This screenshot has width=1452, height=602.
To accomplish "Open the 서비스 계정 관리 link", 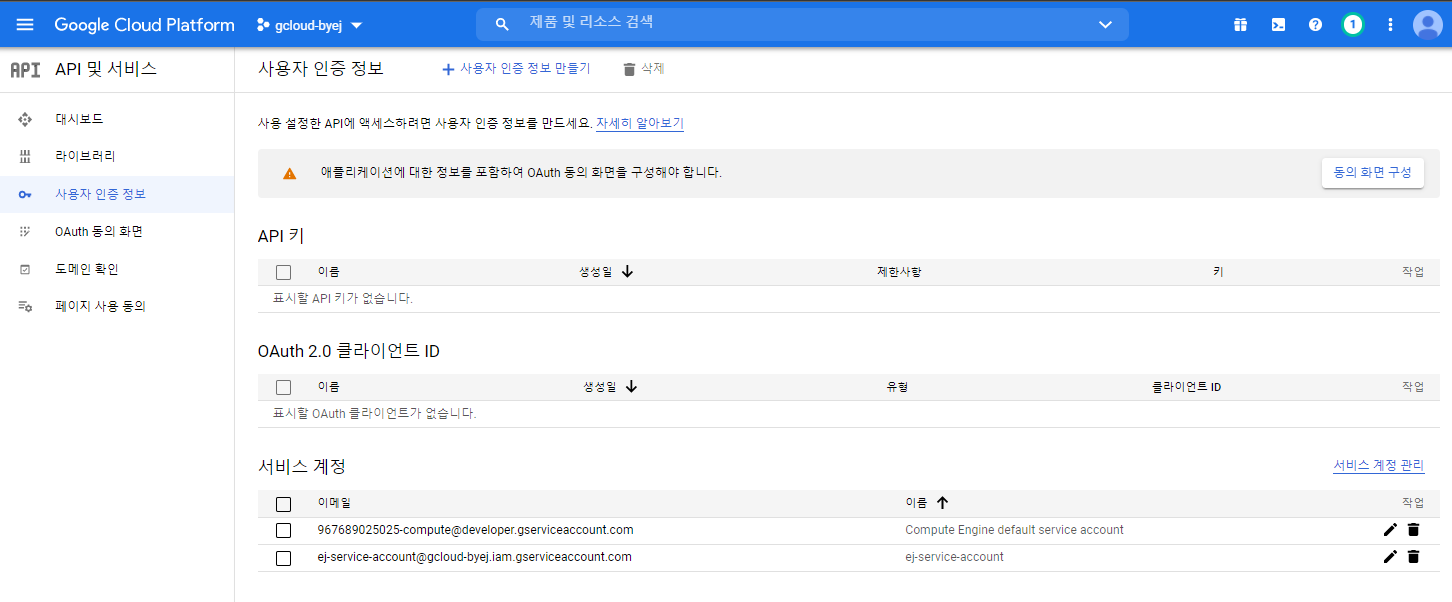I will pyautogui.click(x=1378, y=466).
